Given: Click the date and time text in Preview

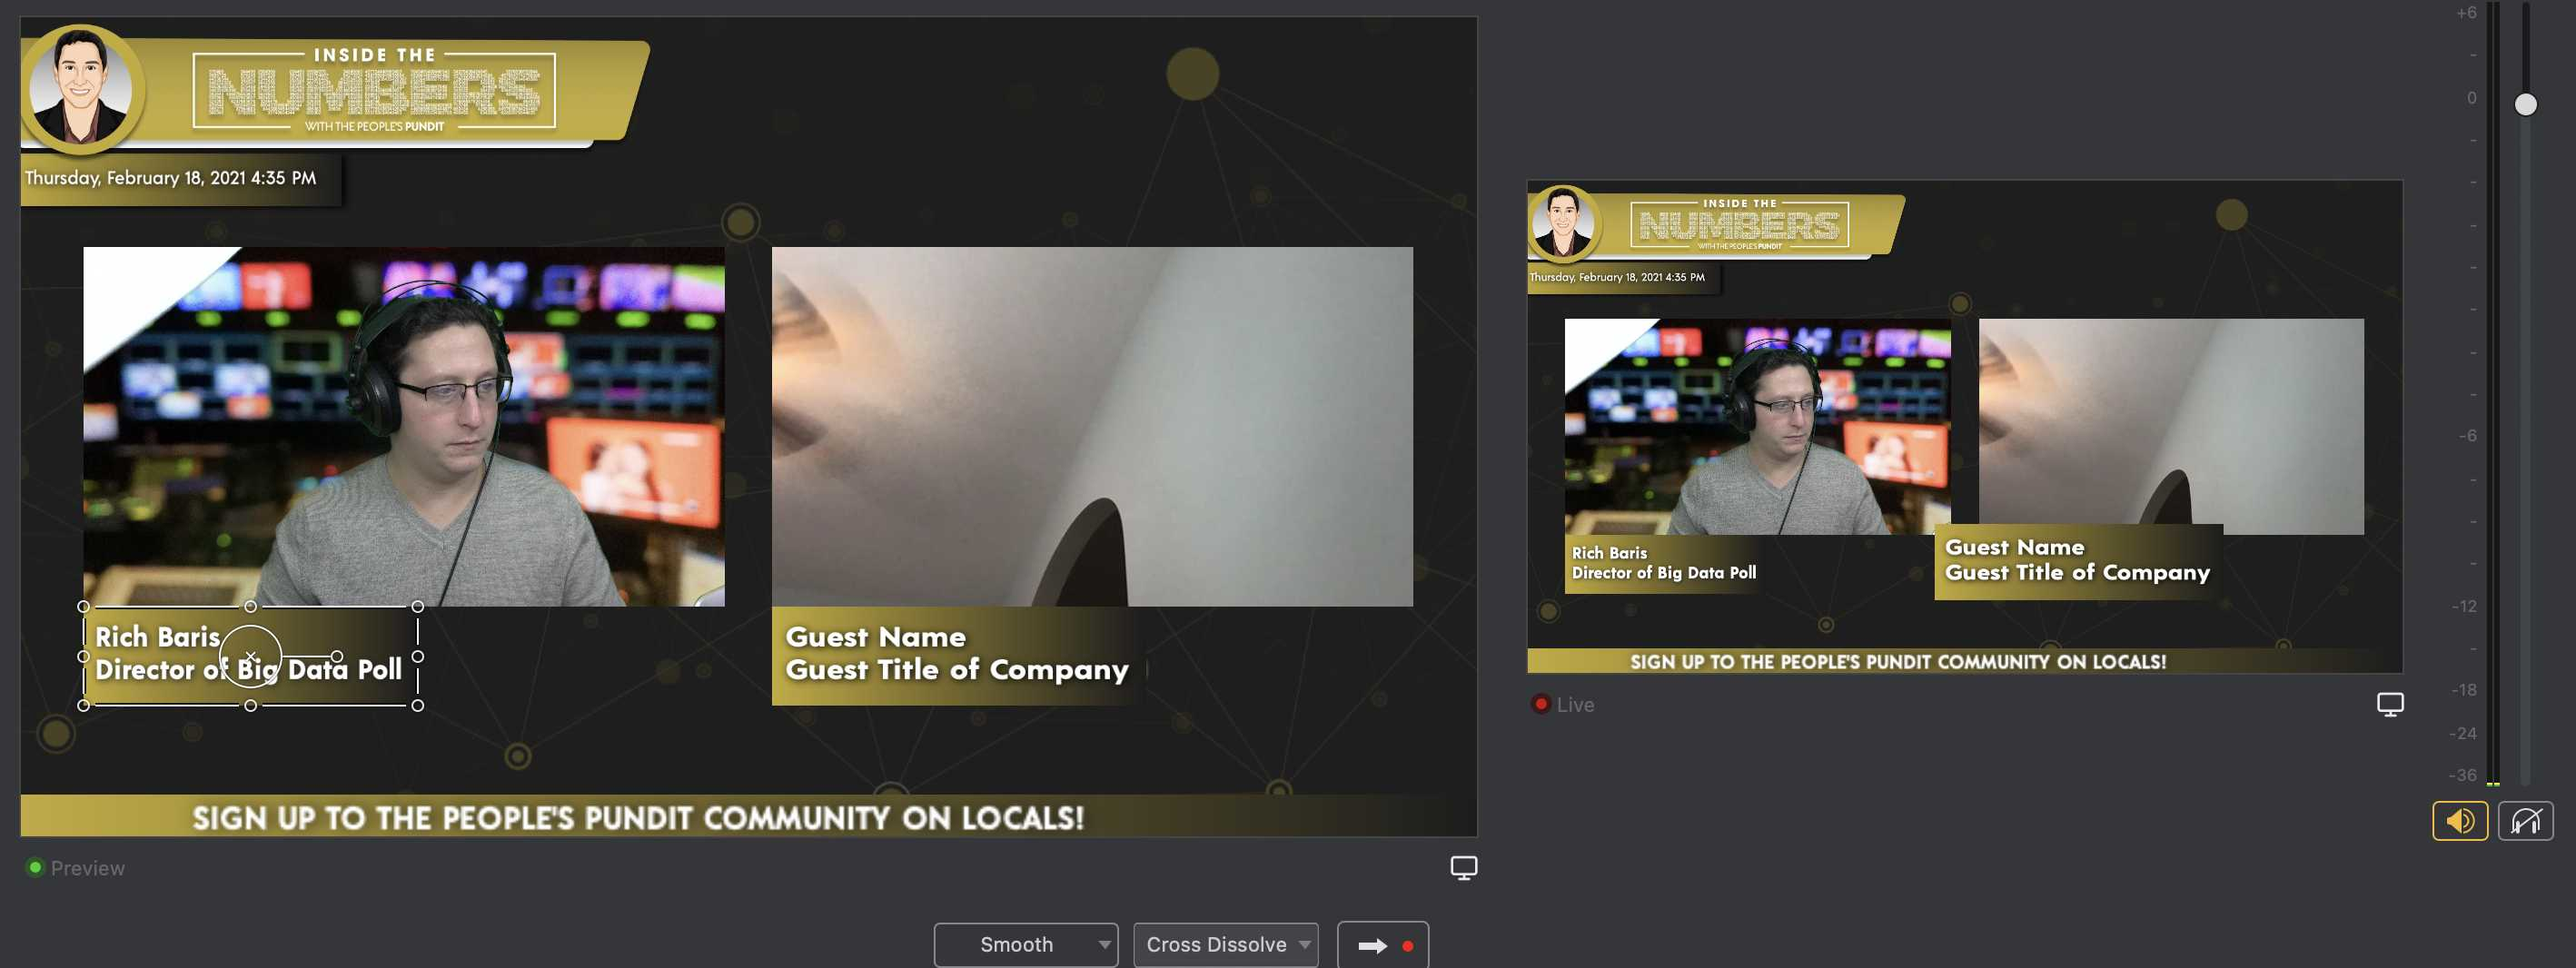Looking at the screenshot, I should point(170,178).
